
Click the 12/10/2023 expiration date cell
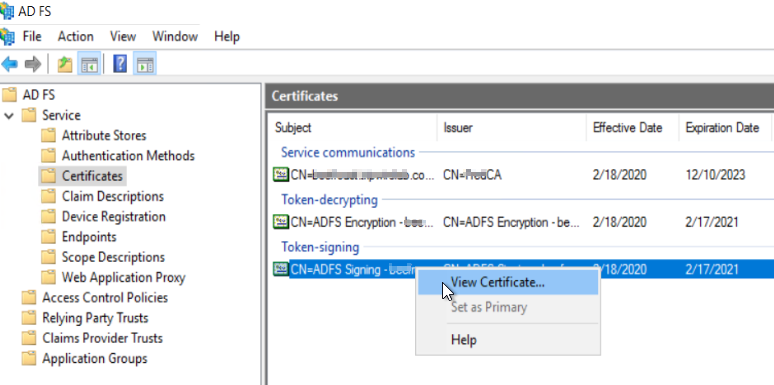coord(715,175)
